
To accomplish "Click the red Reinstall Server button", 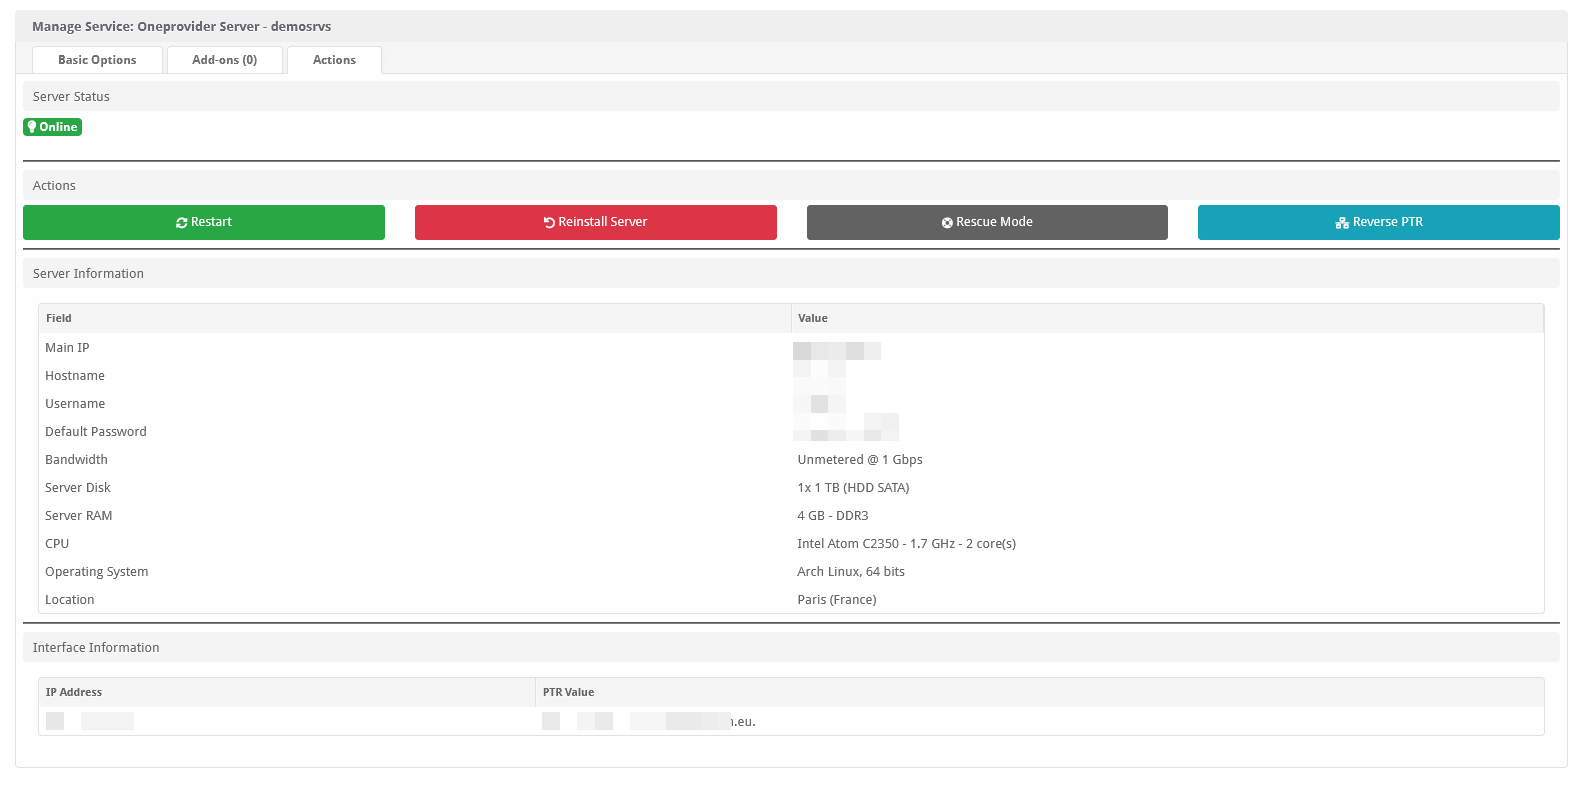I will pos(596,222).
